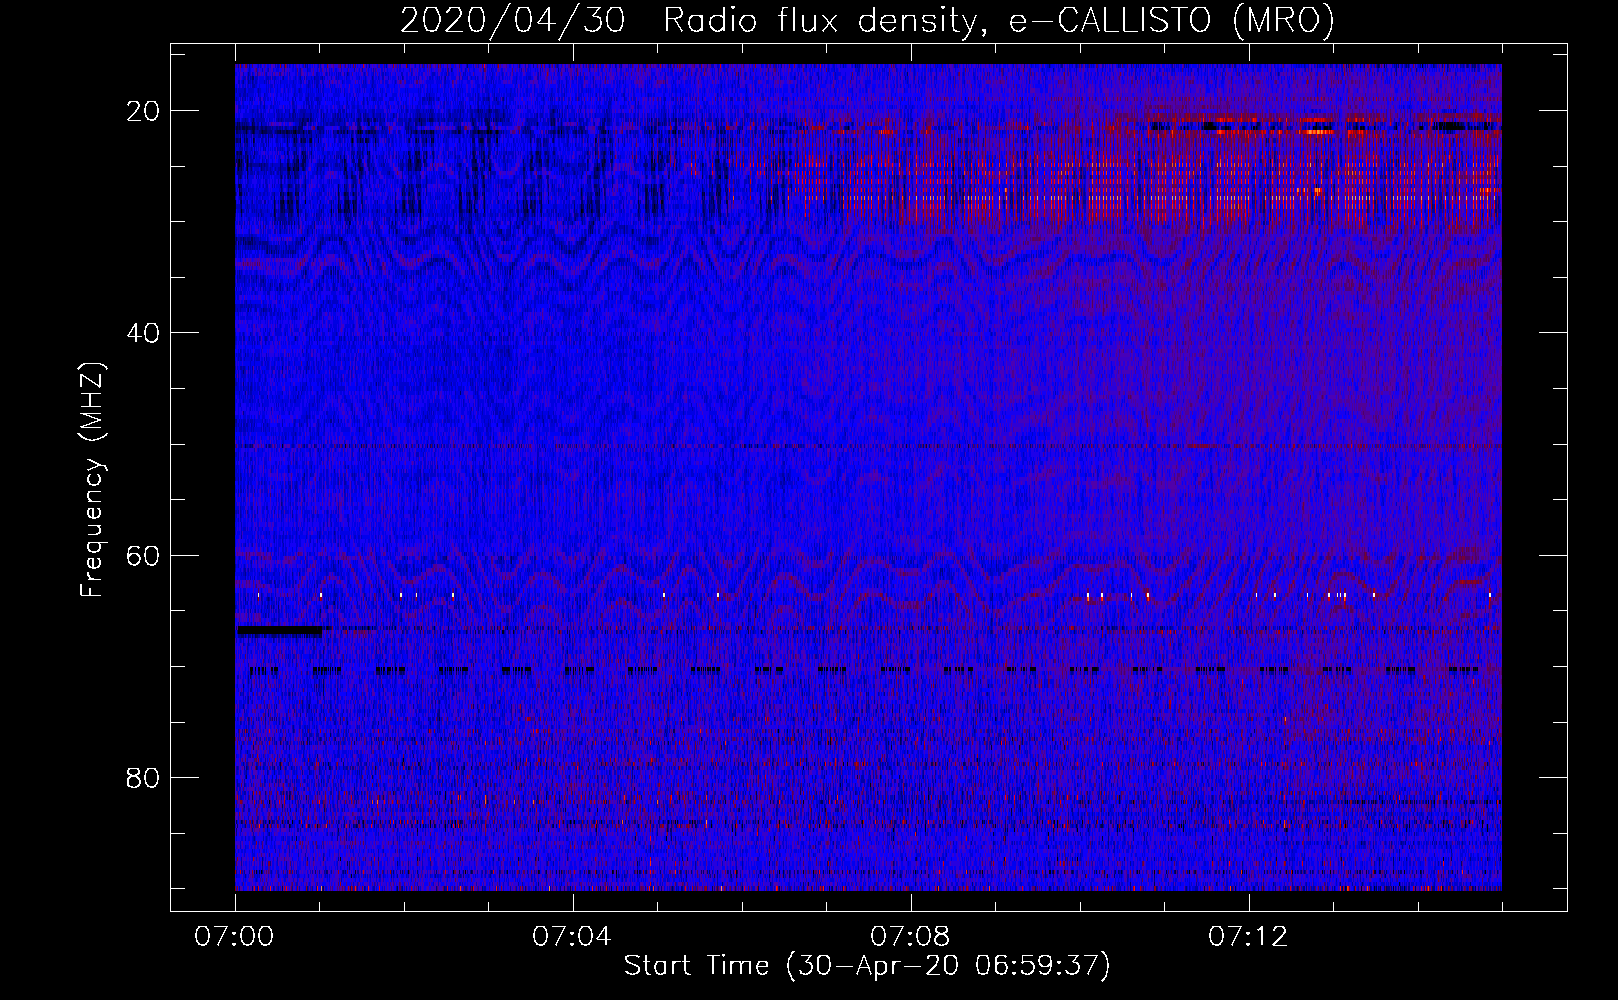Image resolution: width=1618 pixels, height=1000 pixels.
Task: Click the '20' frequency tick label
Action: point(143,111)
